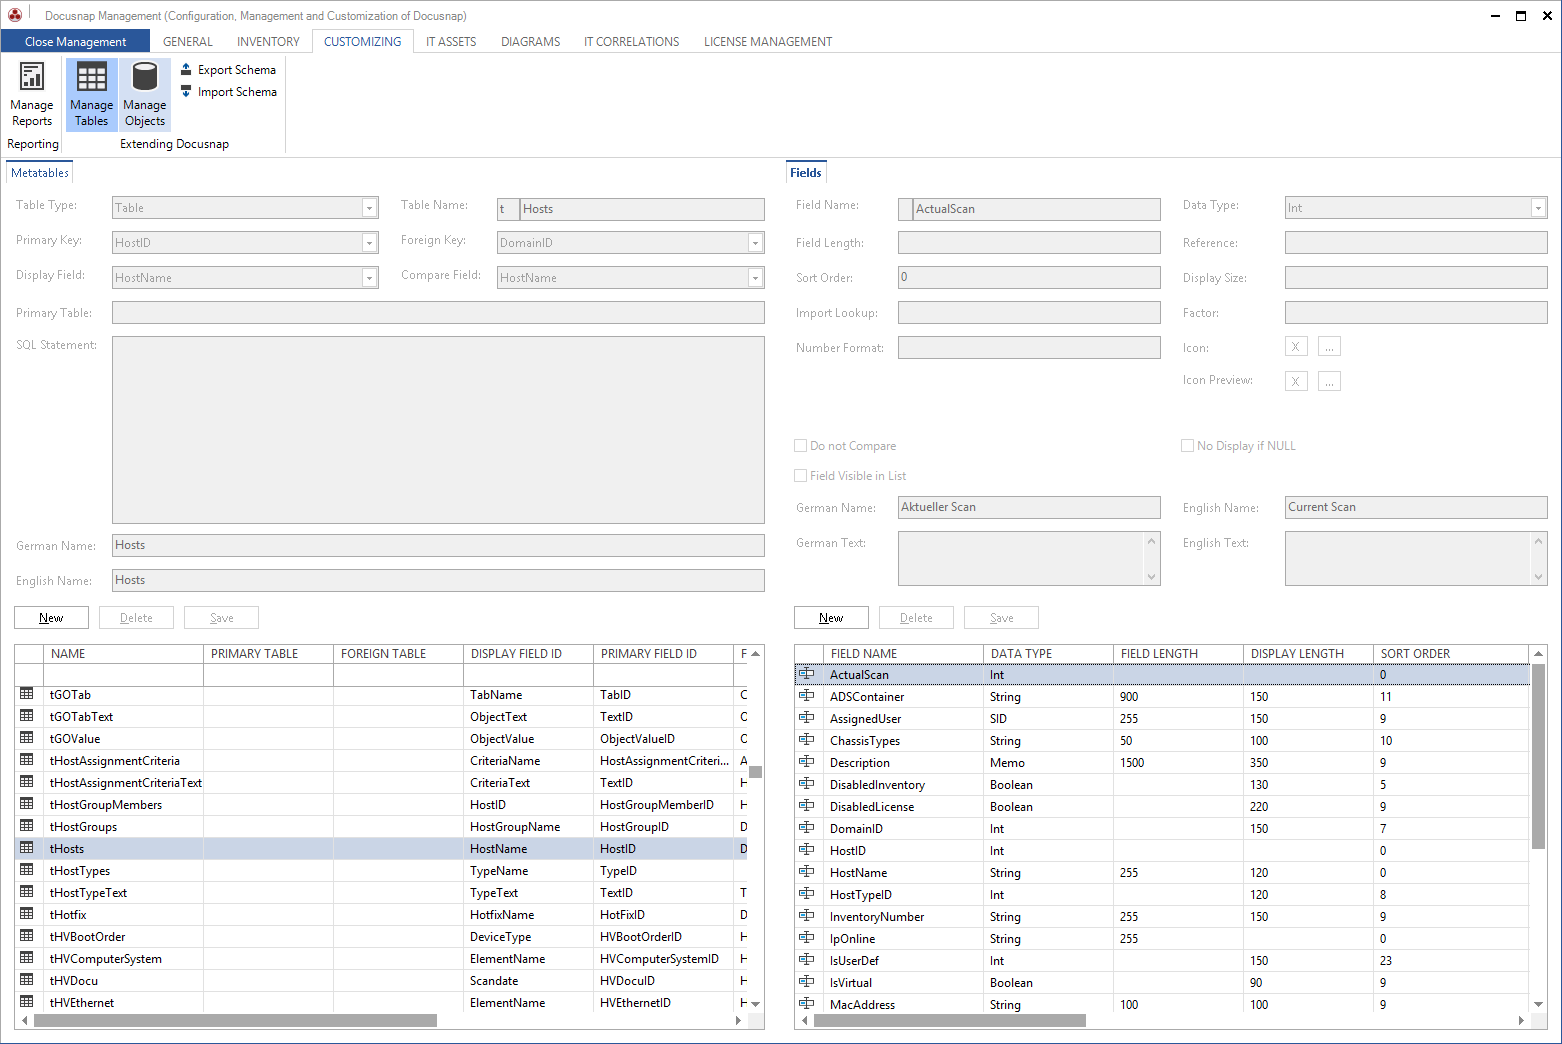This screenshot has height=1044, width=1562.
Task: Toggle No Display if NULL checkbox
Action: pyautogui.click(x=1188, y=446)
